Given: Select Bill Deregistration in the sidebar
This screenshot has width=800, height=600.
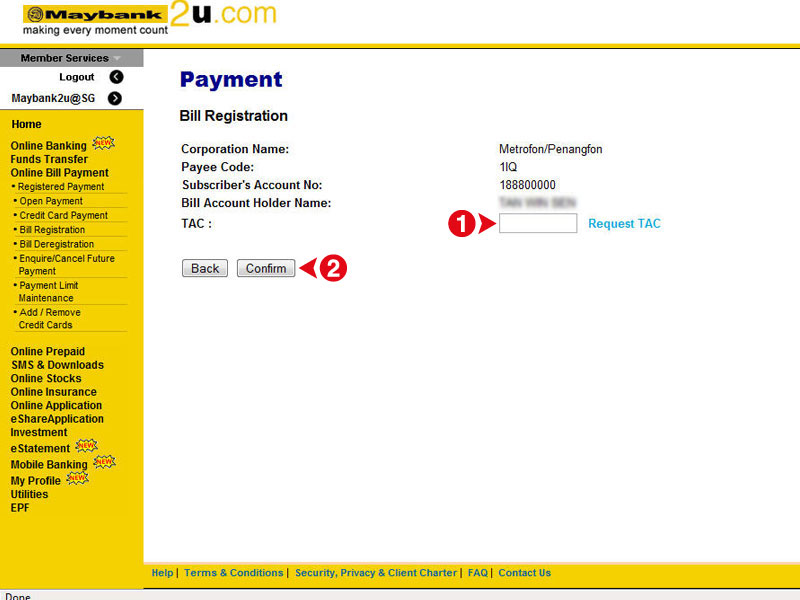Looking at the screenshot, I should click(x=57, y=243).
